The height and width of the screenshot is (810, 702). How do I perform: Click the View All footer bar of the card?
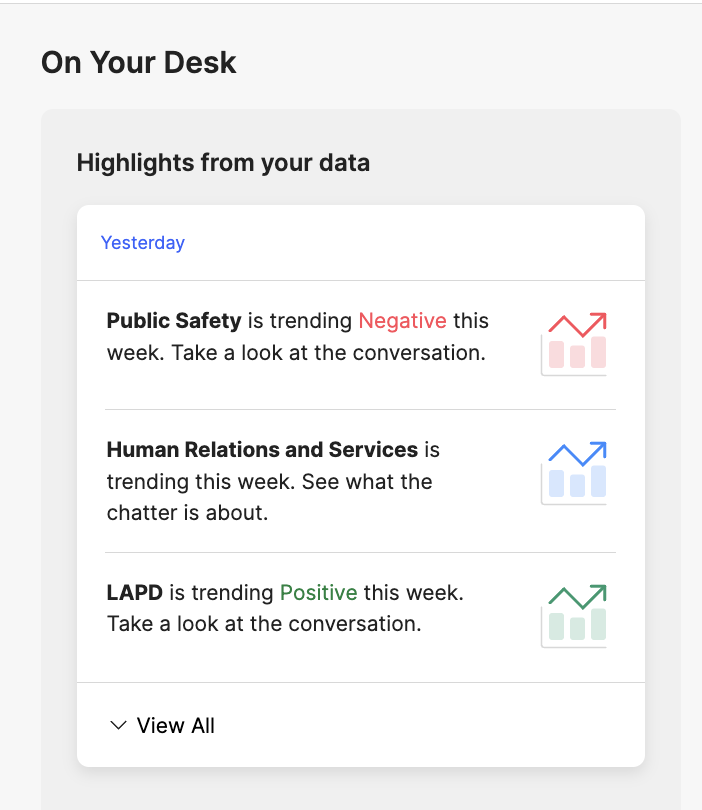[361, 725]
